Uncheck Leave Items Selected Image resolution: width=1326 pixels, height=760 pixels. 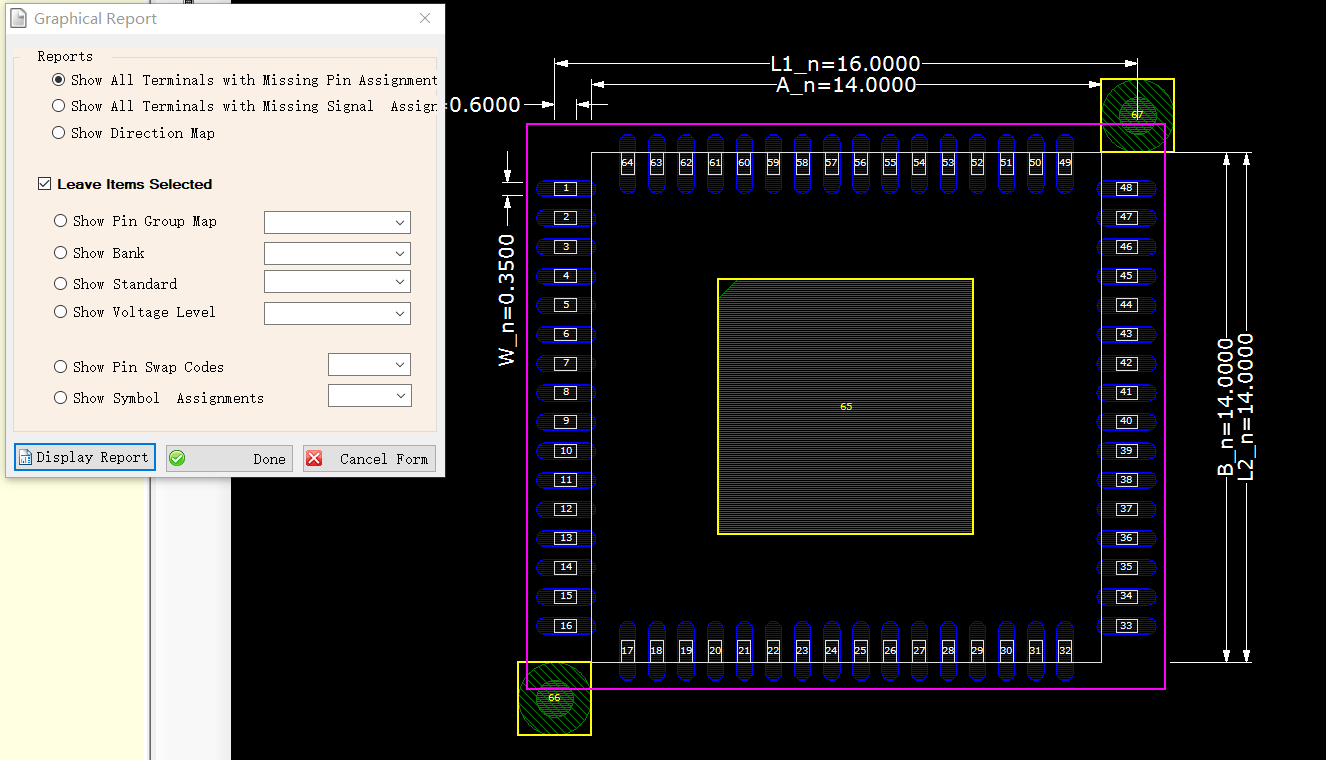point(44,183)
